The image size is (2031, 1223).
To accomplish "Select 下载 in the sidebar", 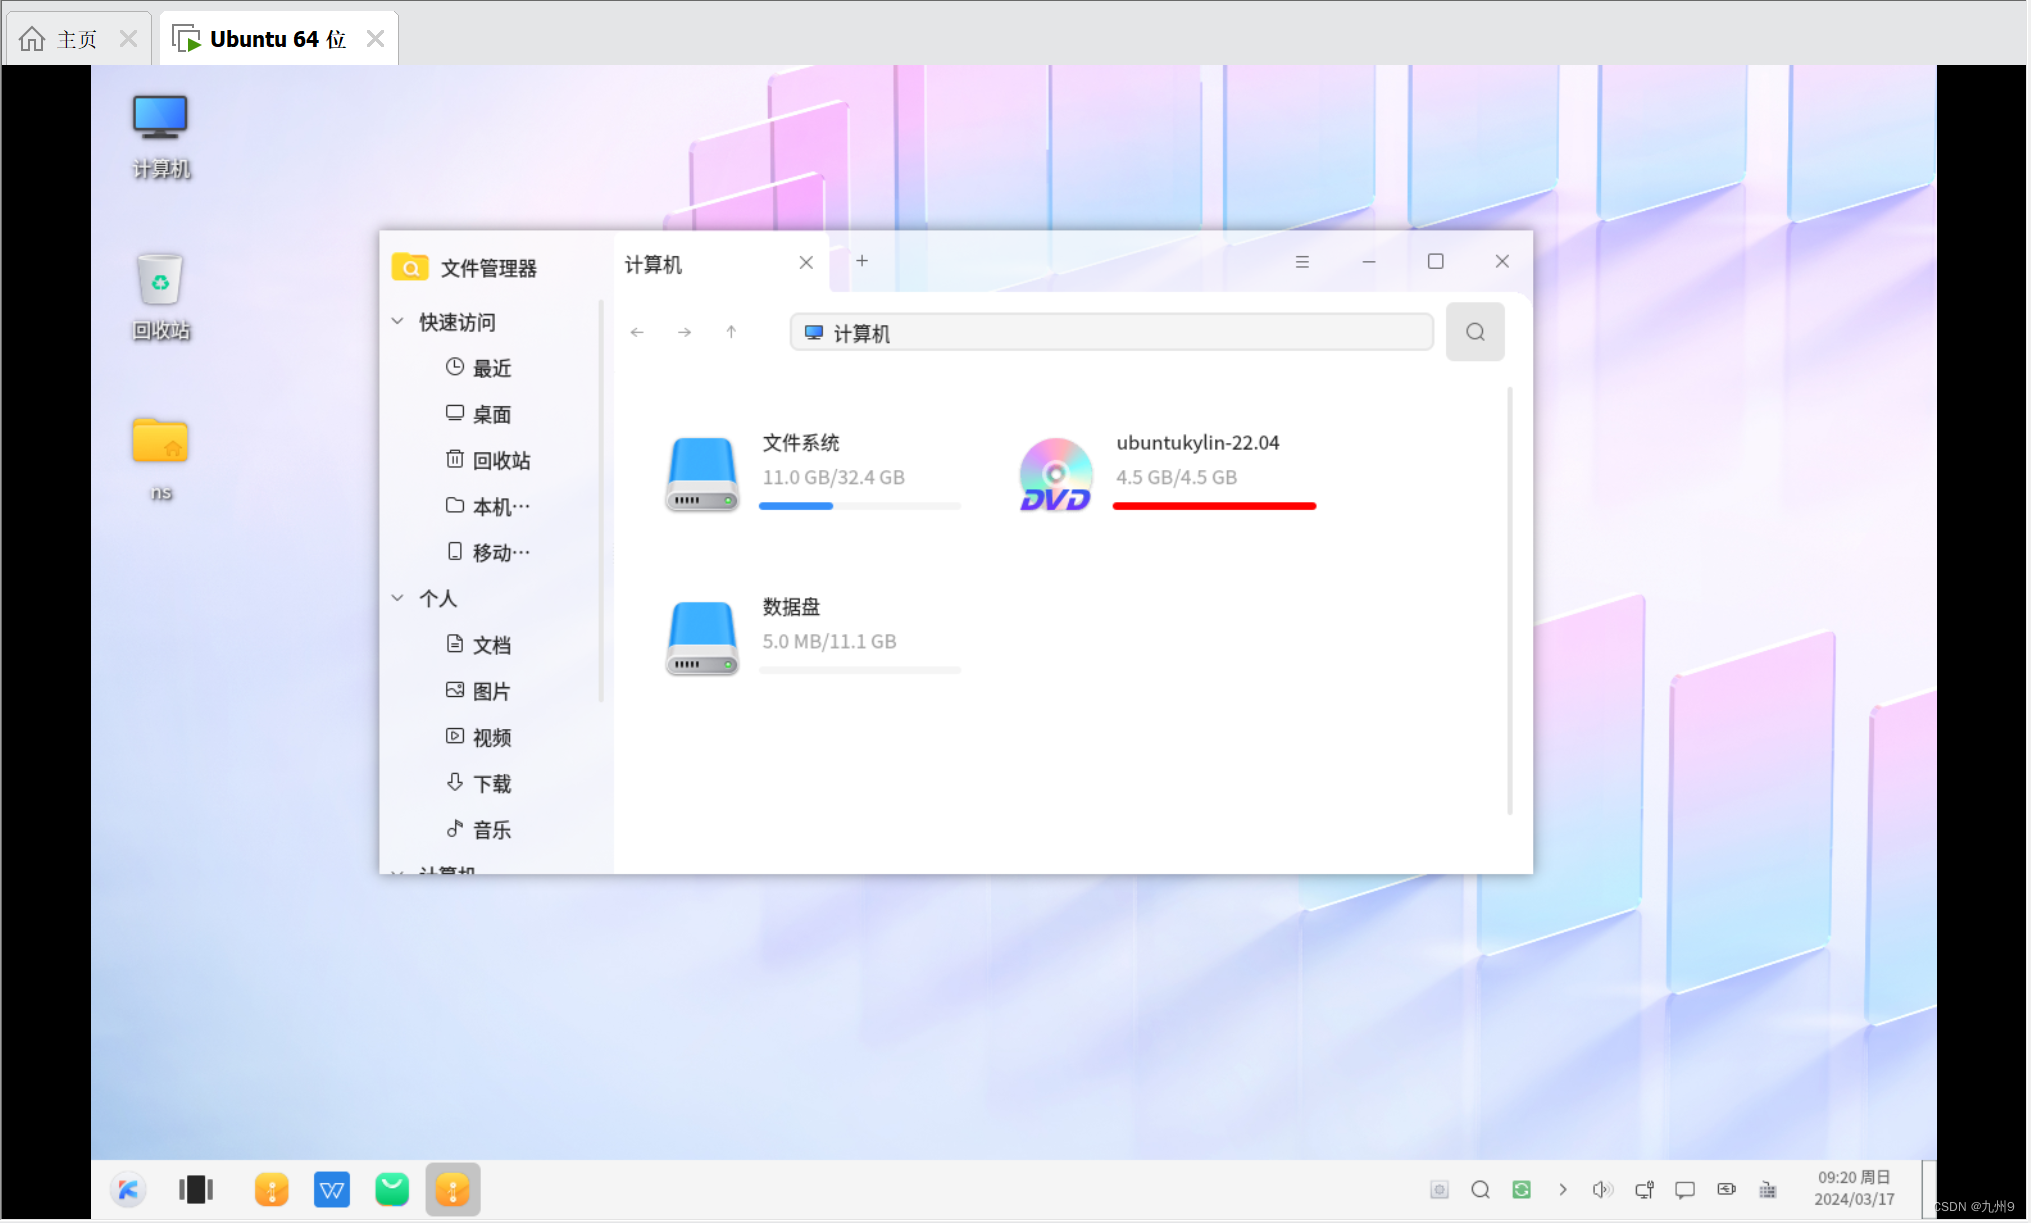I will (490, 784).
